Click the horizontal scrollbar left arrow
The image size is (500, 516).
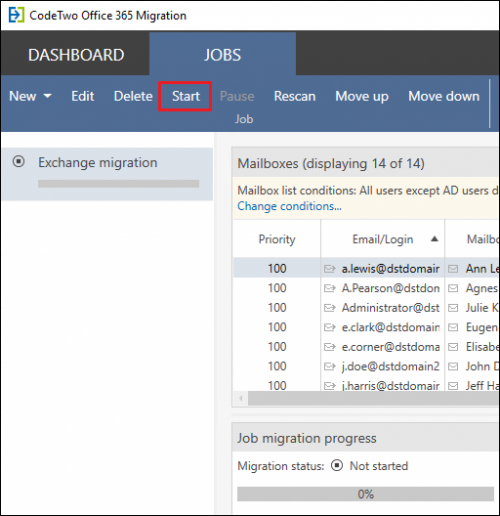[x=241, y=398]
